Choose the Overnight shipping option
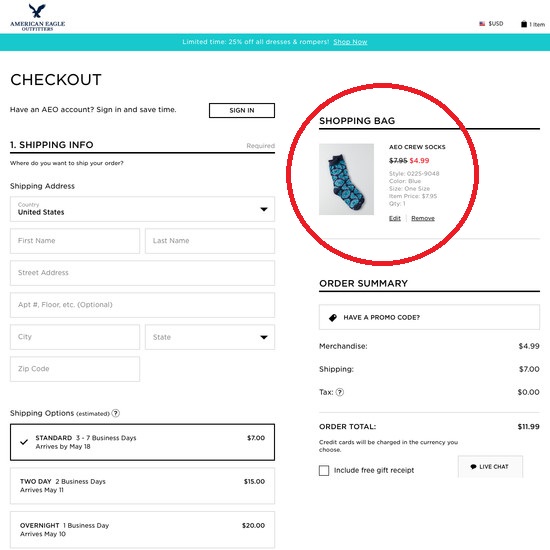 pyautogui.click(x=142, y=530)
